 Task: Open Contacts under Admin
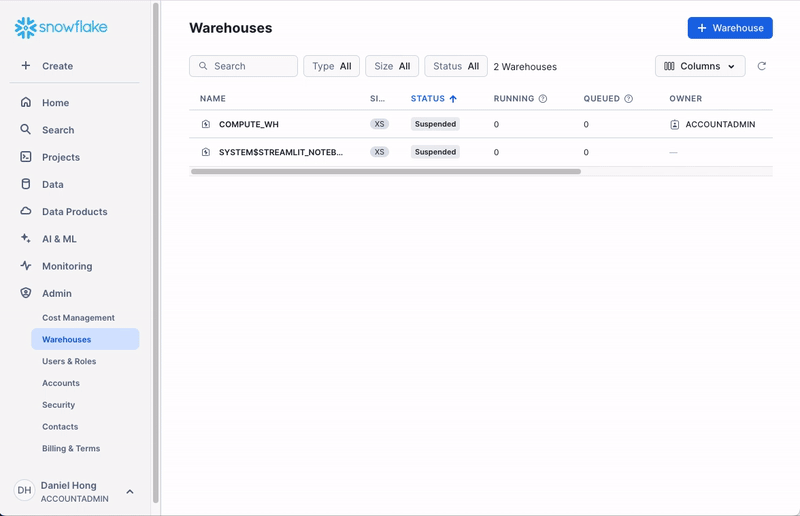coord(60,427)
